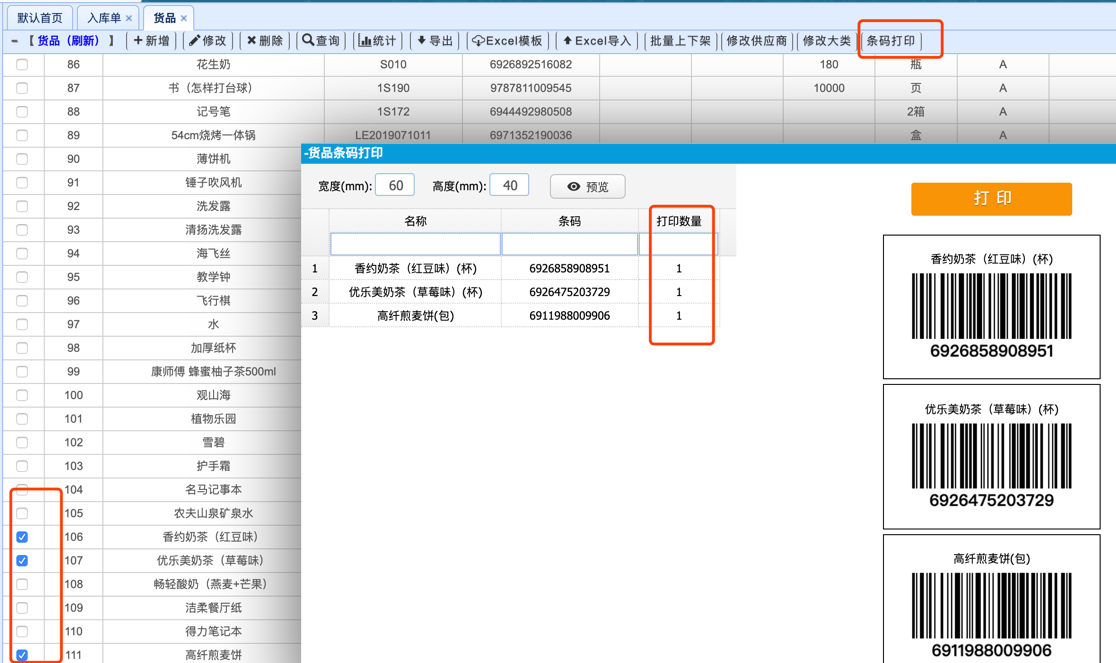Check the row 108 畅轻酸奶 checkbox

(22, 584)
